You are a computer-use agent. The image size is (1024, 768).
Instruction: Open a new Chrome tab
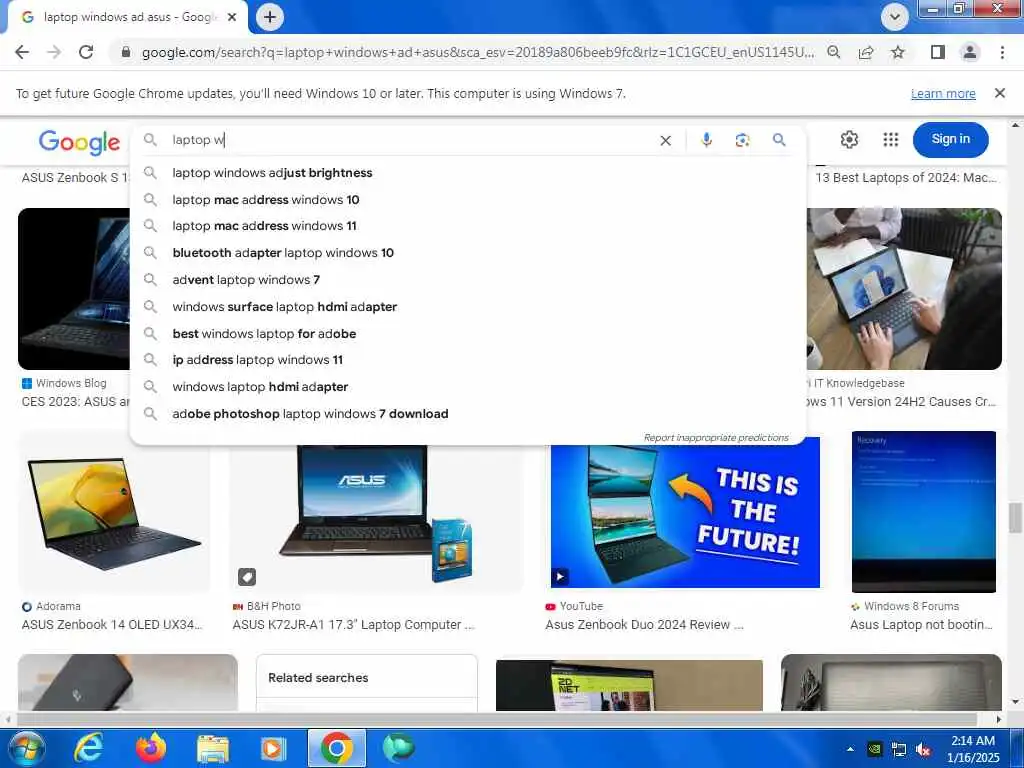tap(270, 17)
